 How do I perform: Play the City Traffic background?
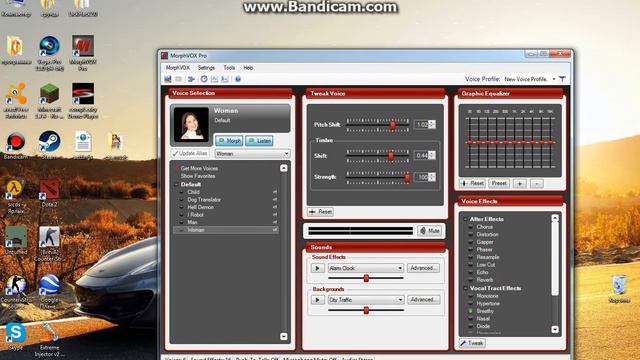point(318,300)
